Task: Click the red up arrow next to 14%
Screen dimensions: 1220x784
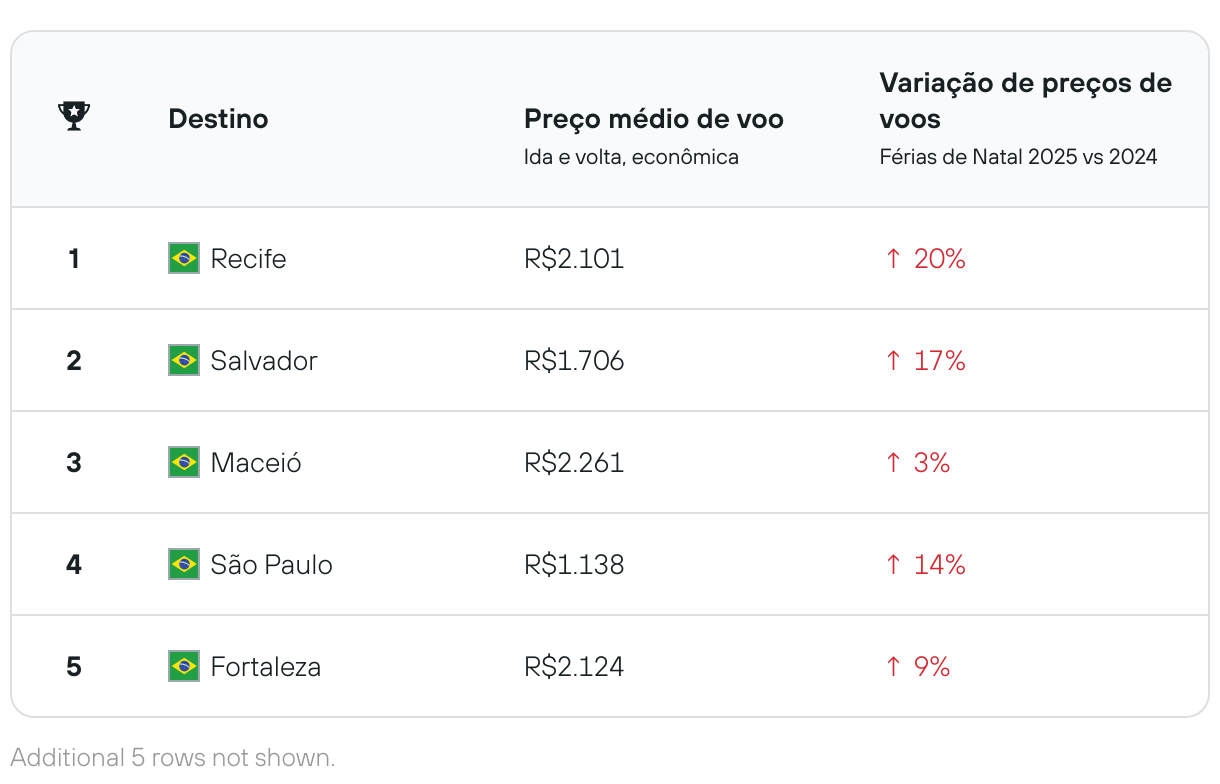Action: click(x=893, y=565)
